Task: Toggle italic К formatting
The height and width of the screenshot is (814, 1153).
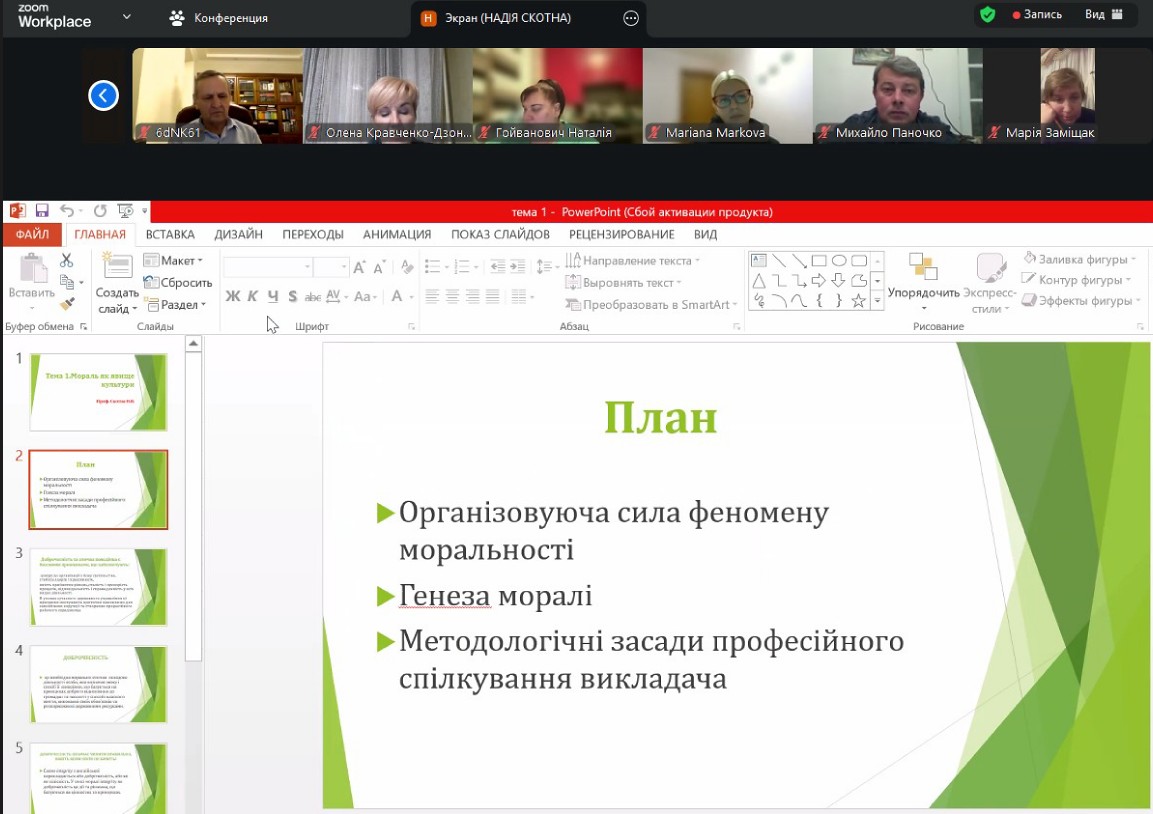Action: tap(252, 296)
